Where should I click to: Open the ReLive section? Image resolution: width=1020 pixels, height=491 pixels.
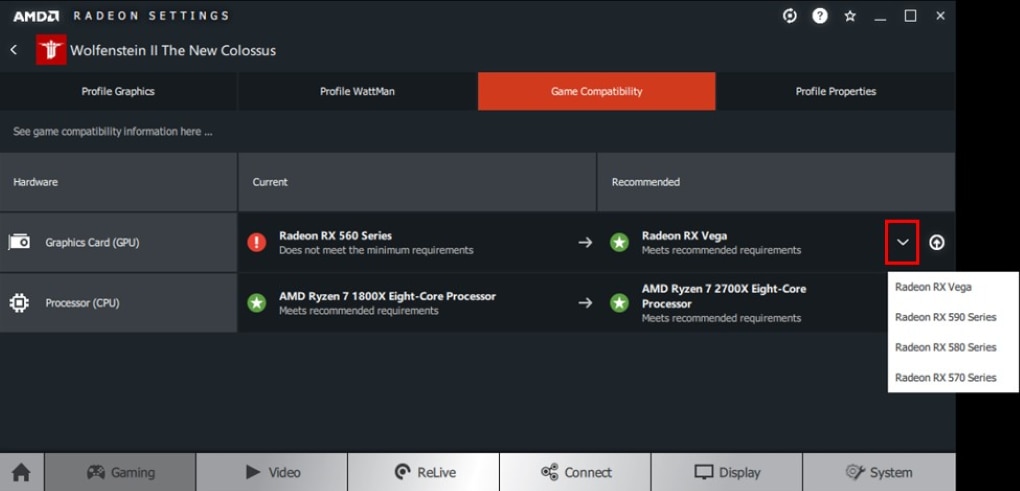[x=423, y=472]
